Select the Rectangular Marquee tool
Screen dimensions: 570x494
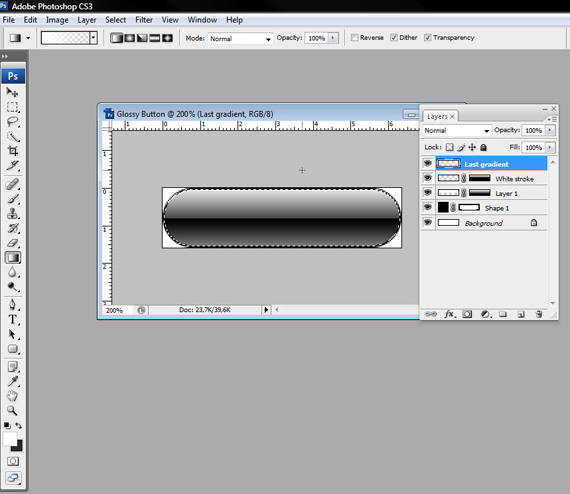[x=12, y=107]
